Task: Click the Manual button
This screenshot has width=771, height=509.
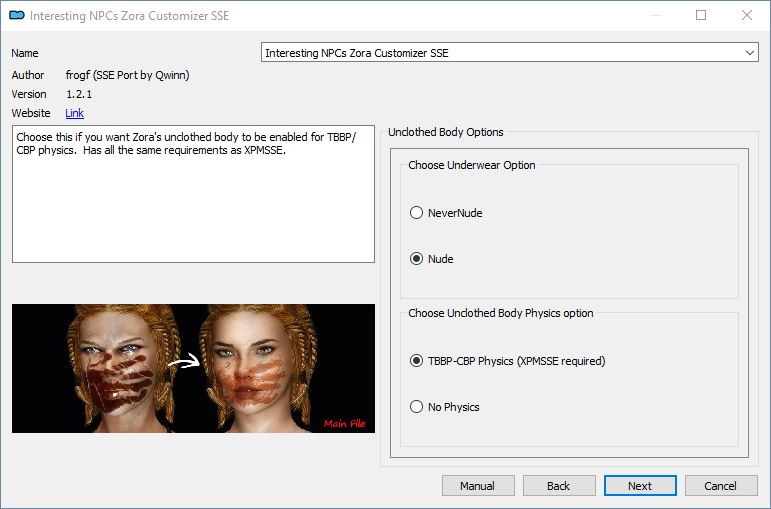Action: coord(478,486)
